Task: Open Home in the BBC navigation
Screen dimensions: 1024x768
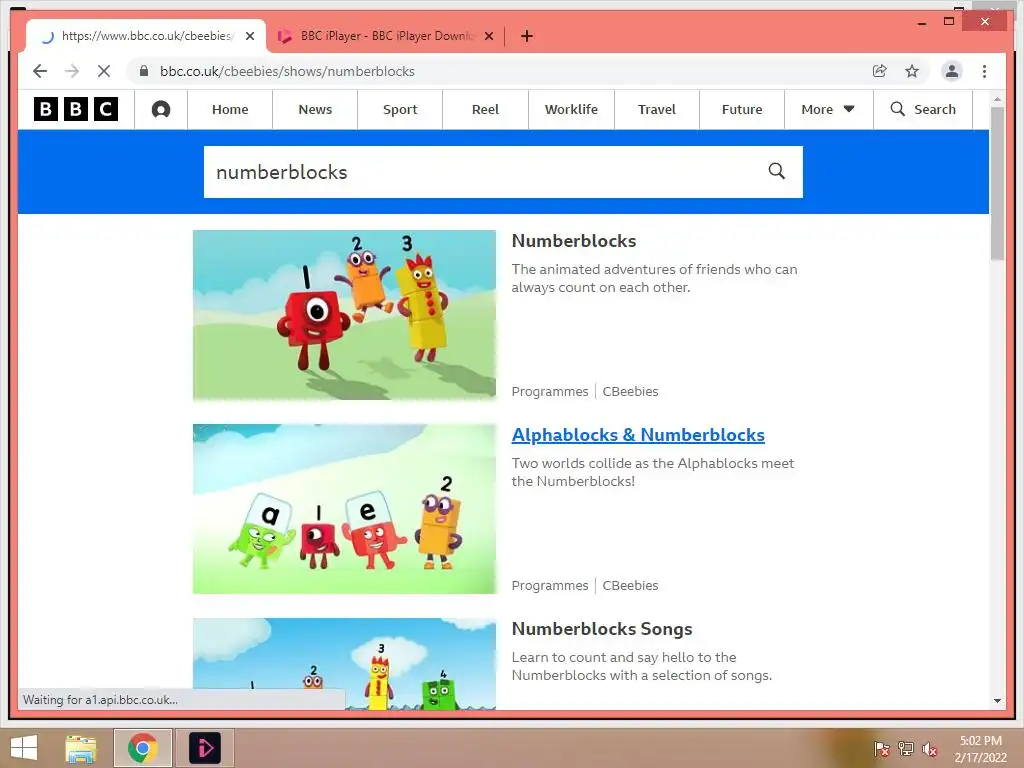Action: click(230, 109)
